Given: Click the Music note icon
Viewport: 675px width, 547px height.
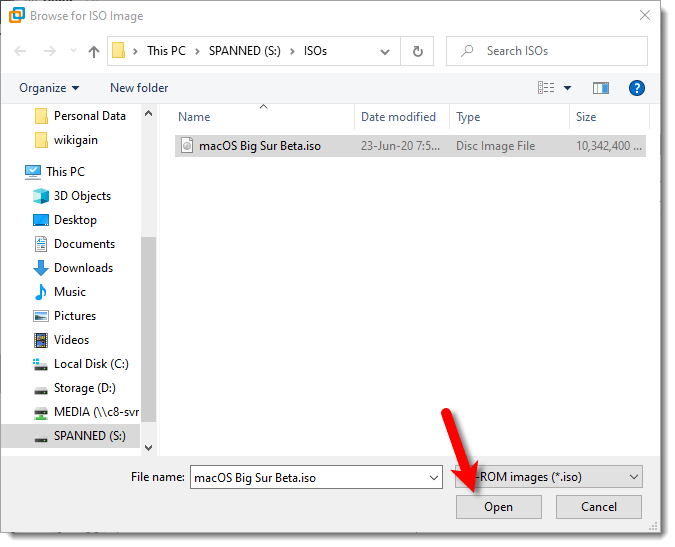Looking at the screenshot, I should point(40,292).
